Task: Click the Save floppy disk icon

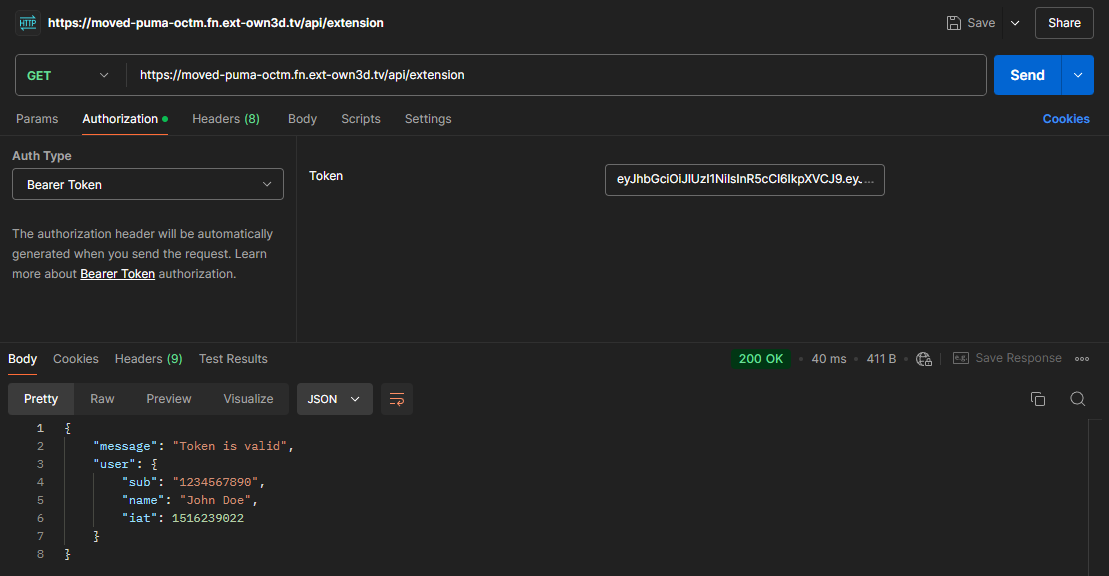Action: (954, 23)
